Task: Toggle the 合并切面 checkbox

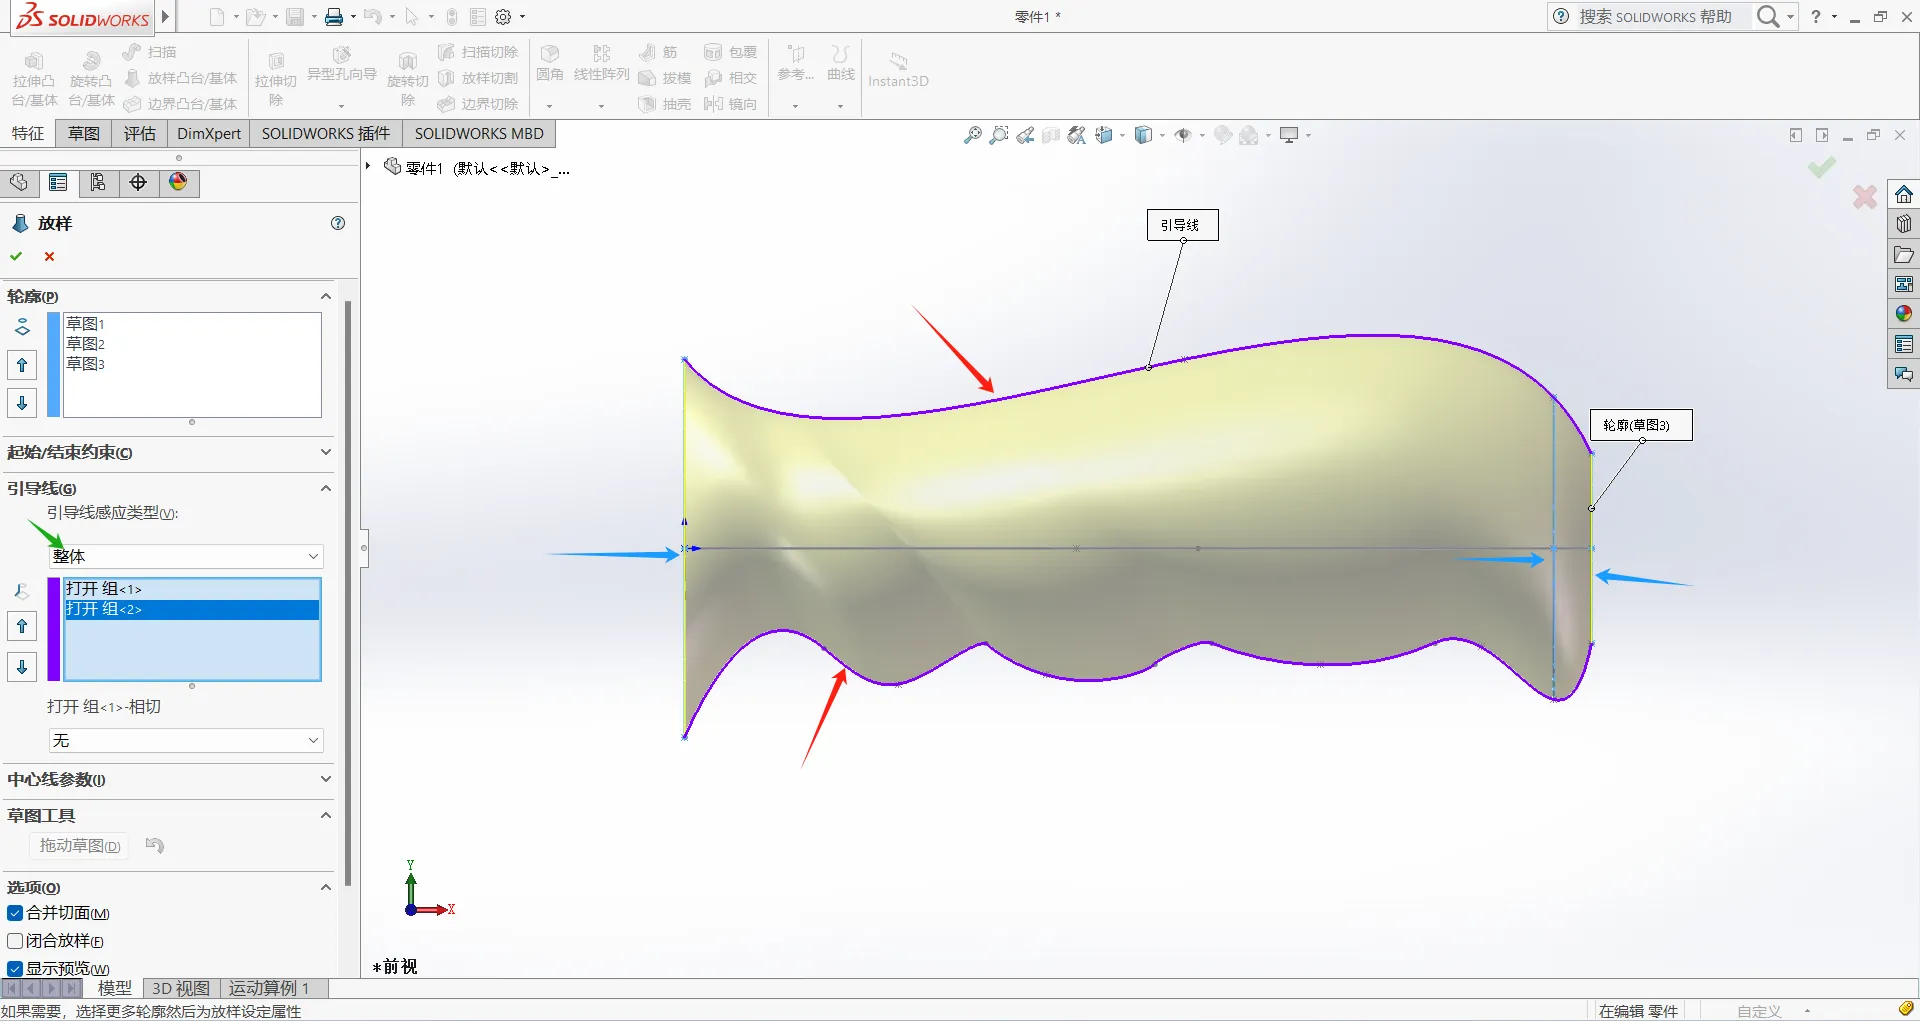Action: (x=15, y=913)
